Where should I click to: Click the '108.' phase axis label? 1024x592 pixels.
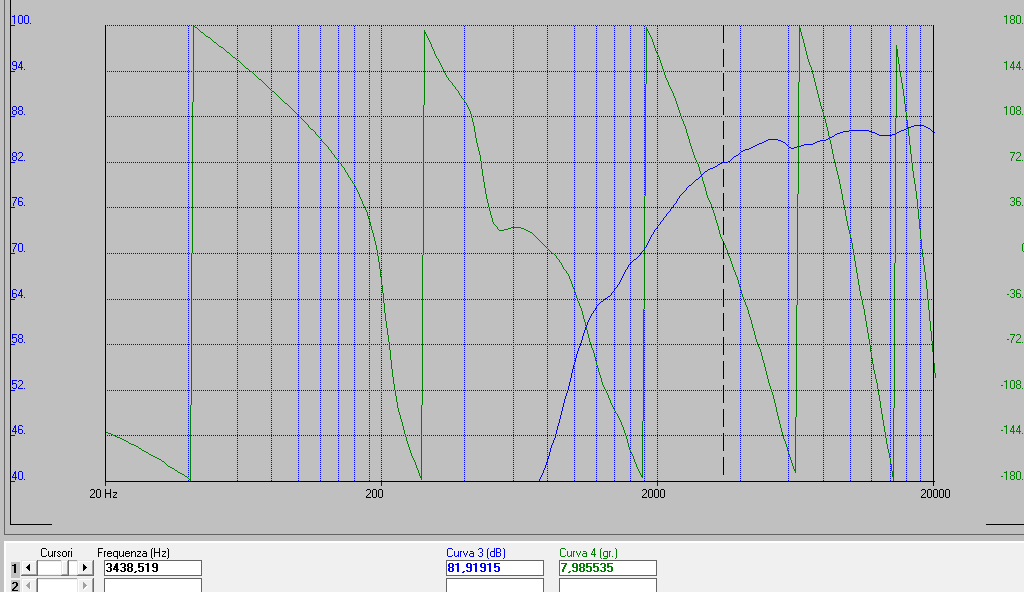(x=1013, y=111)
